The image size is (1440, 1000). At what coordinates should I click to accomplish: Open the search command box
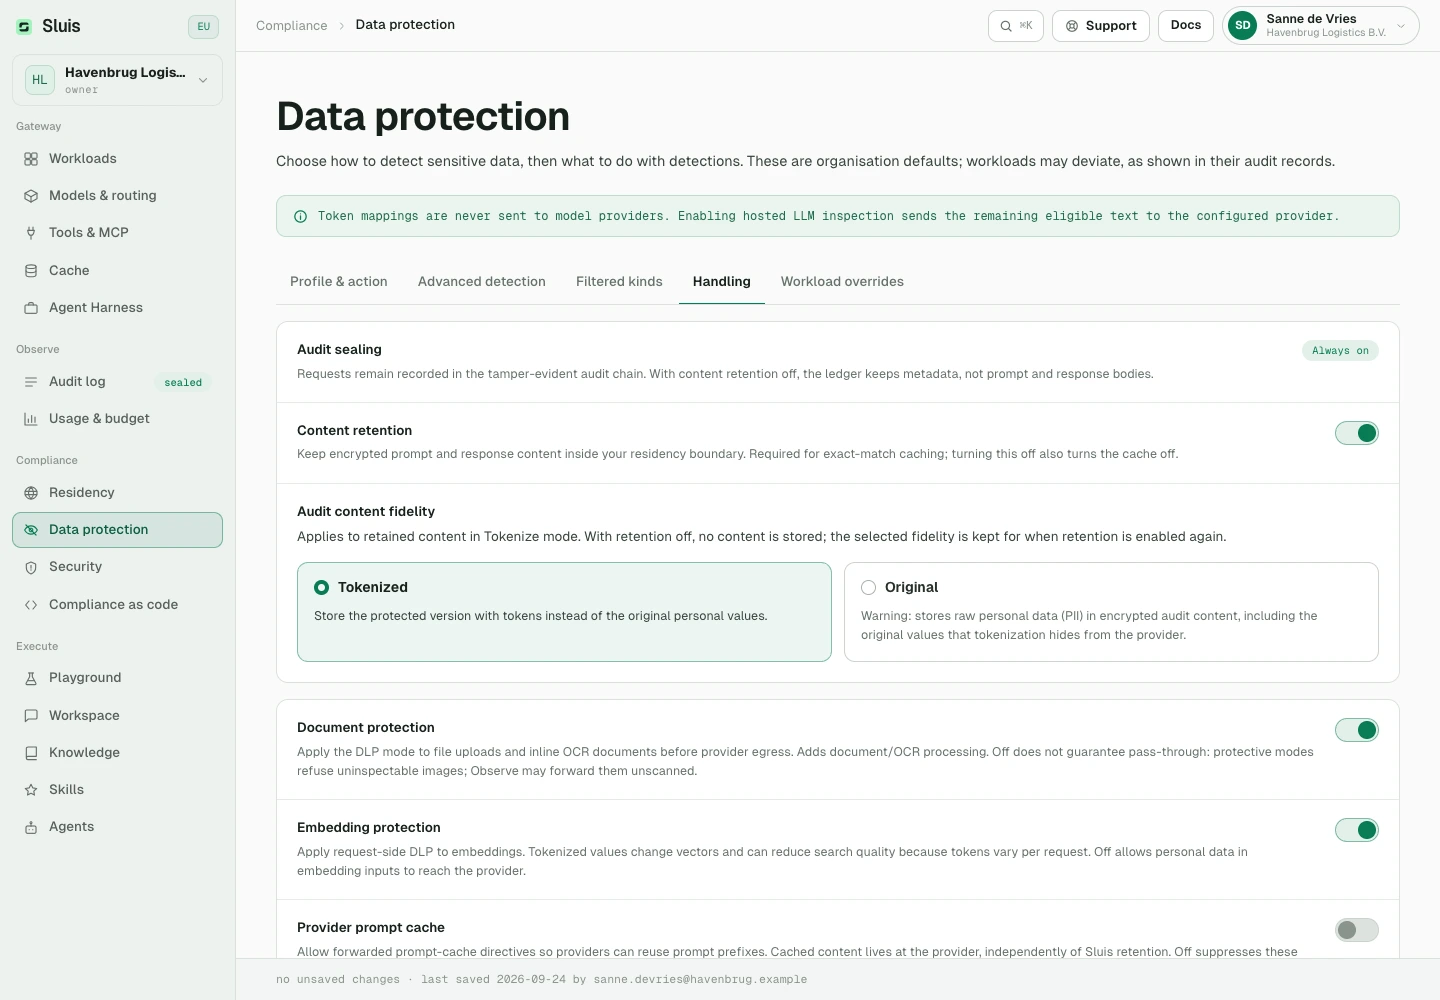(x=1016, y=26)
